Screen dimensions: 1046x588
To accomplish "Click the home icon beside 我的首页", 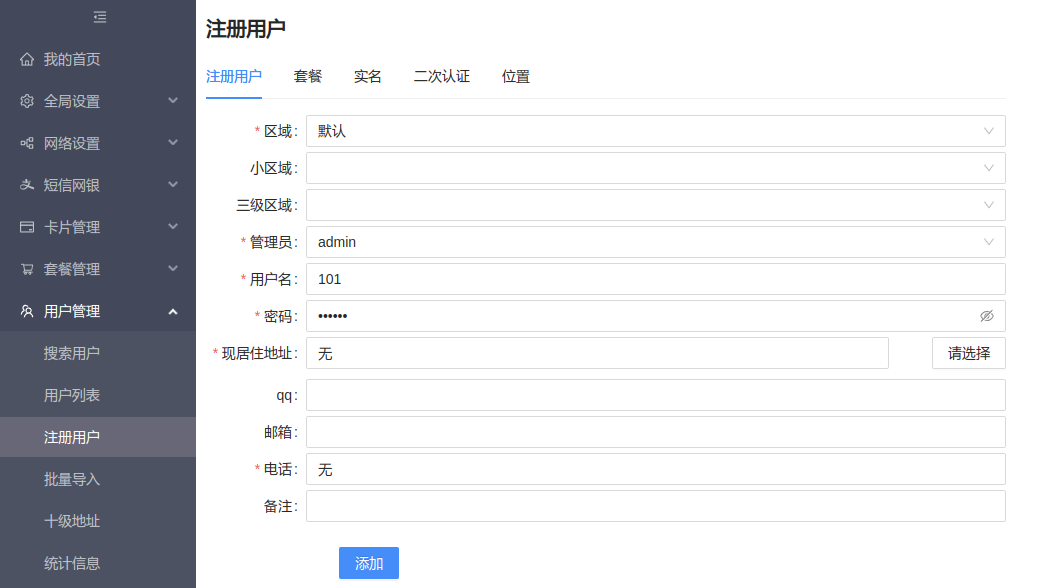I will (x=27, y=59).
